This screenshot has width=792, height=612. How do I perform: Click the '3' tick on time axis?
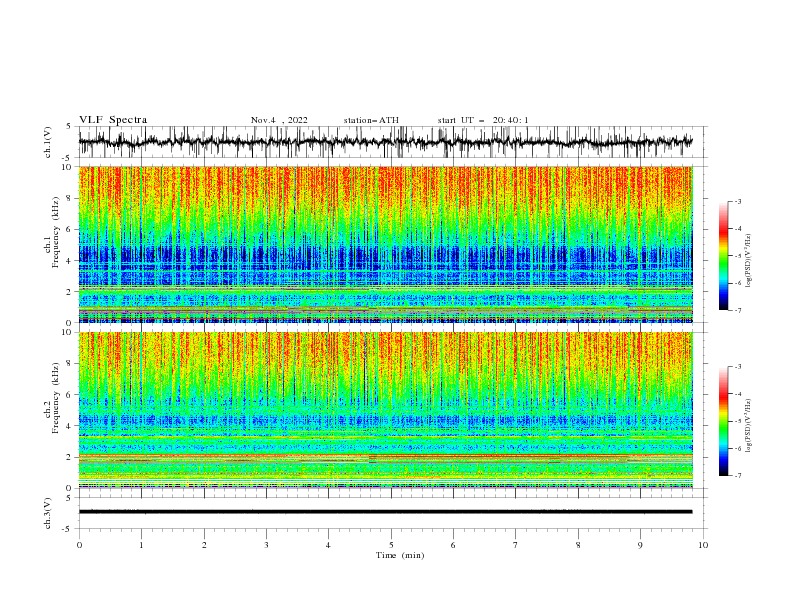(266, 545)
